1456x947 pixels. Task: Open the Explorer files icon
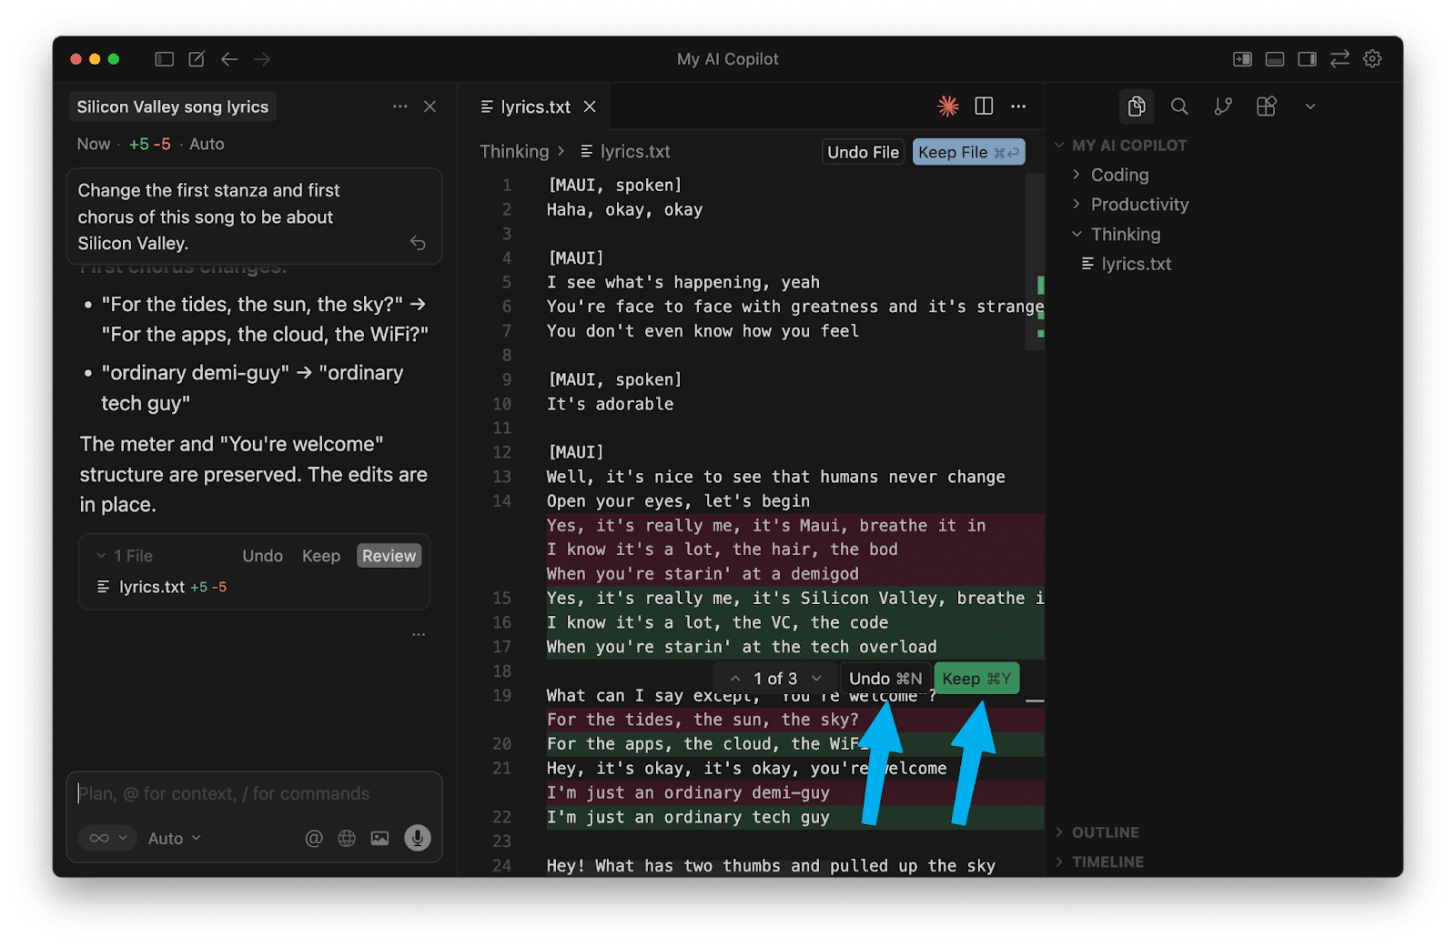[x=1136, y=106]
